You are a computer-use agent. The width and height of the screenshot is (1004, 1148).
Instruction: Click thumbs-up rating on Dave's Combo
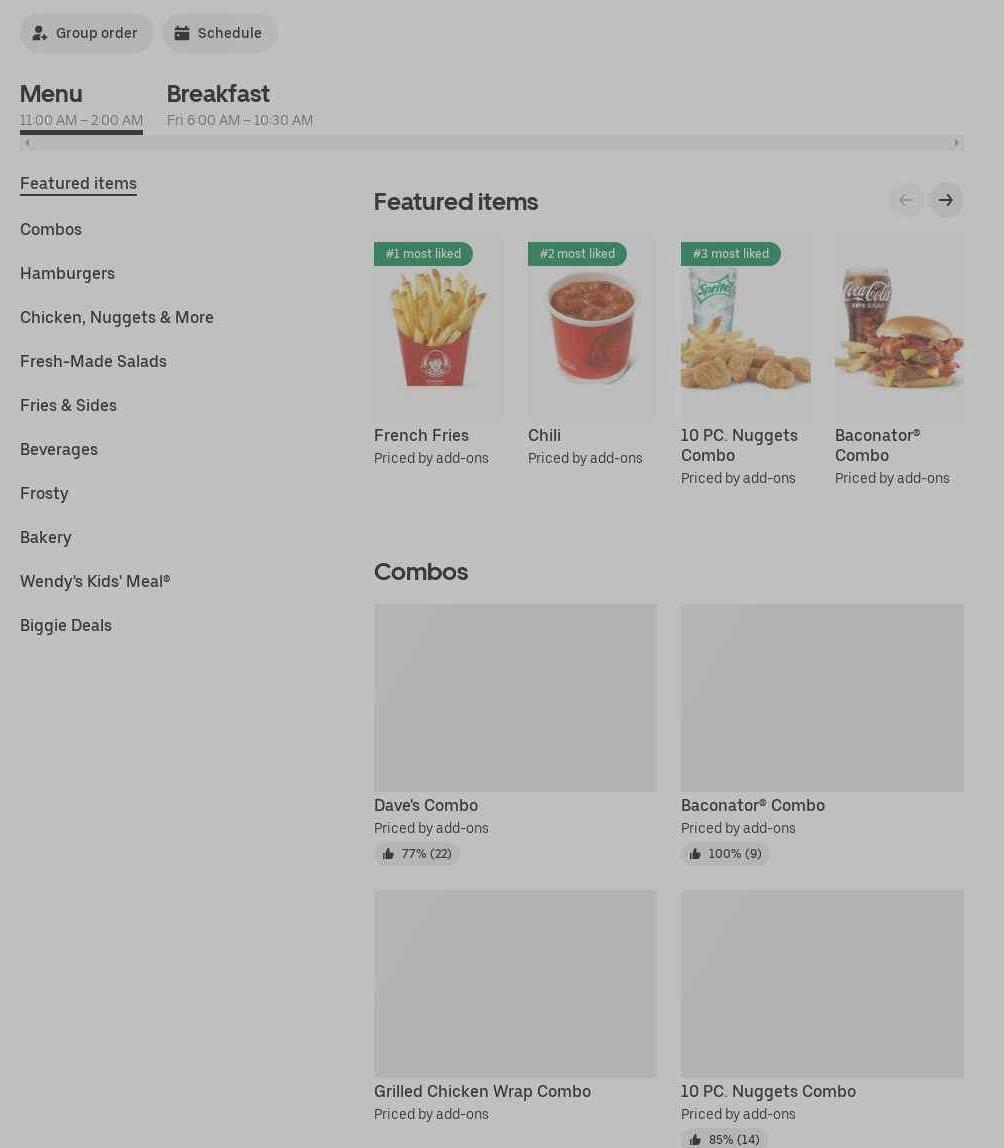tap(416, 854)
